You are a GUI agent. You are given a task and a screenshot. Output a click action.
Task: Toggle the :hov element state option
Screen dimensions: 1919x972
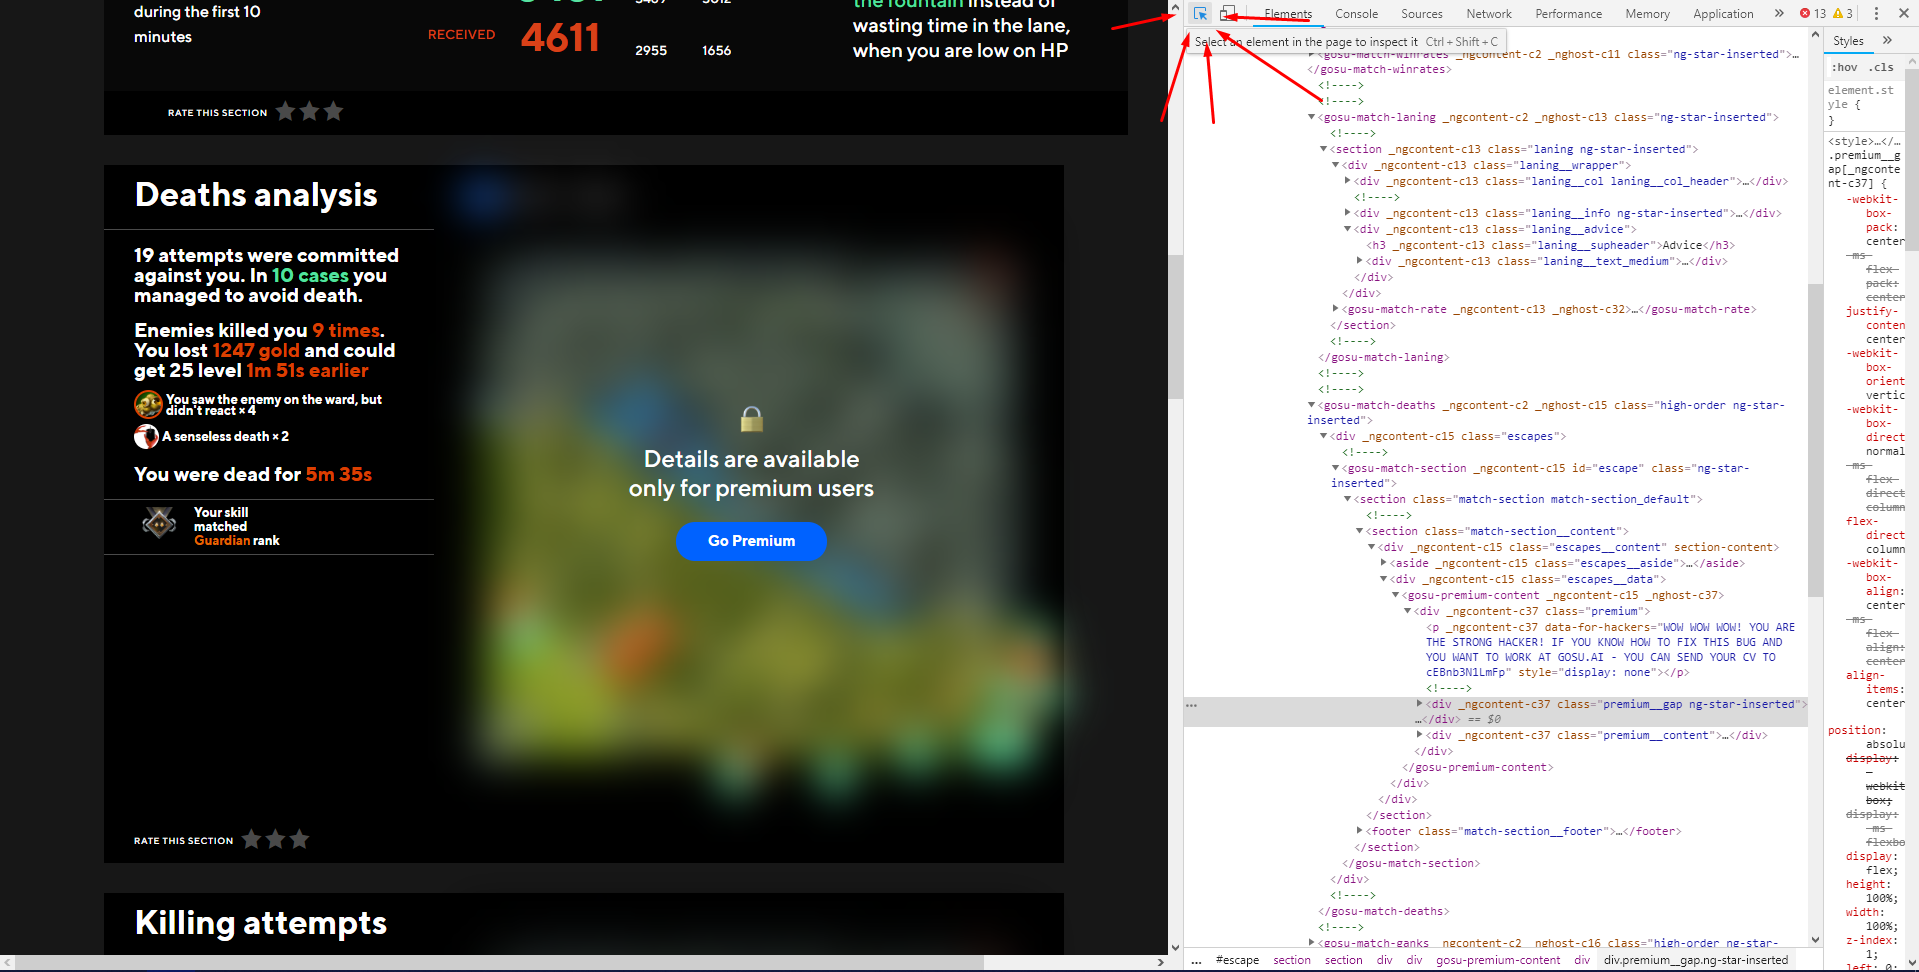tap(1845, 67)
